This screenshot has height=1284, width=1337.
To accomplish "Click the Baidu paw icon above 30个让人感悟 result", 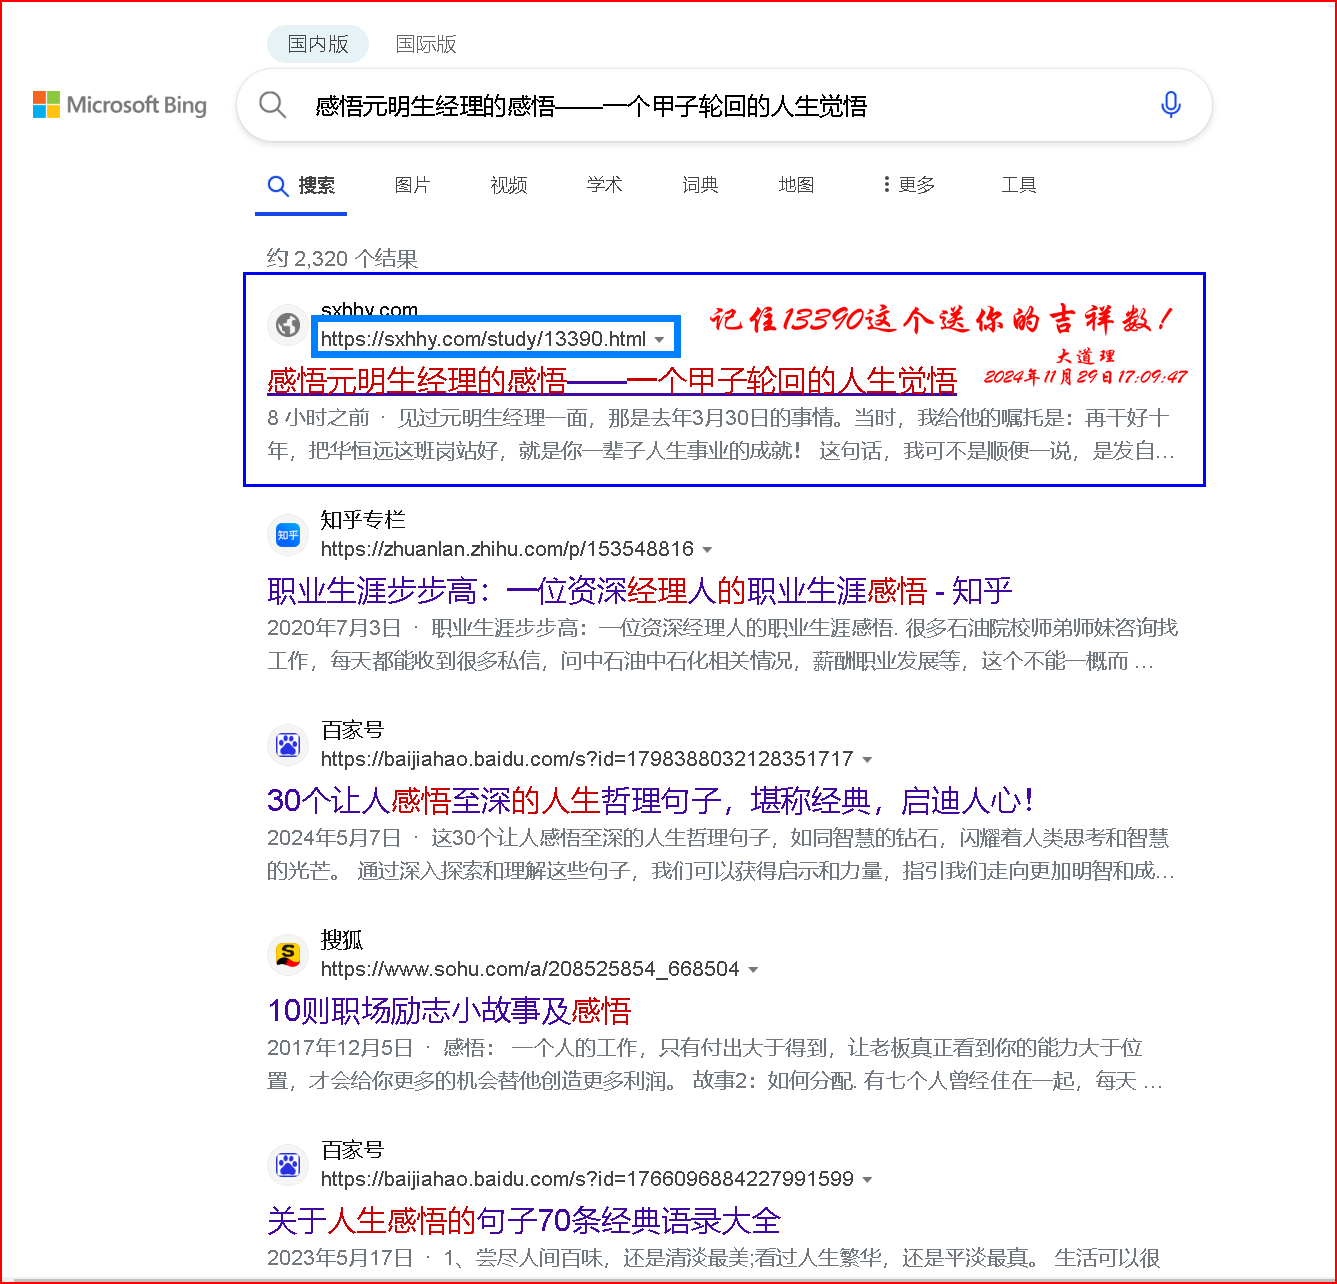I will pyautogui.click(x=288, y=745).
